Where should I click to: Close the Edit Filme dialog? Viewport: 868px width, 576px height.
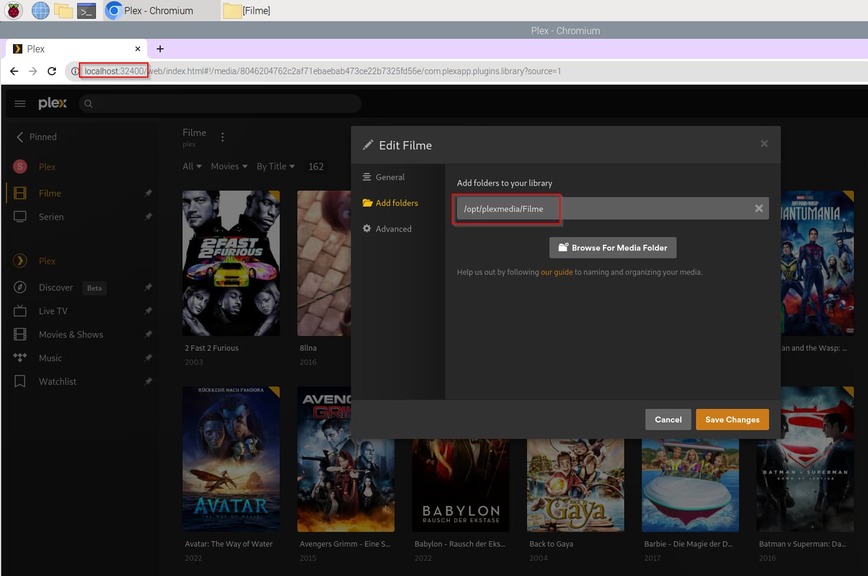click(764, 144)
